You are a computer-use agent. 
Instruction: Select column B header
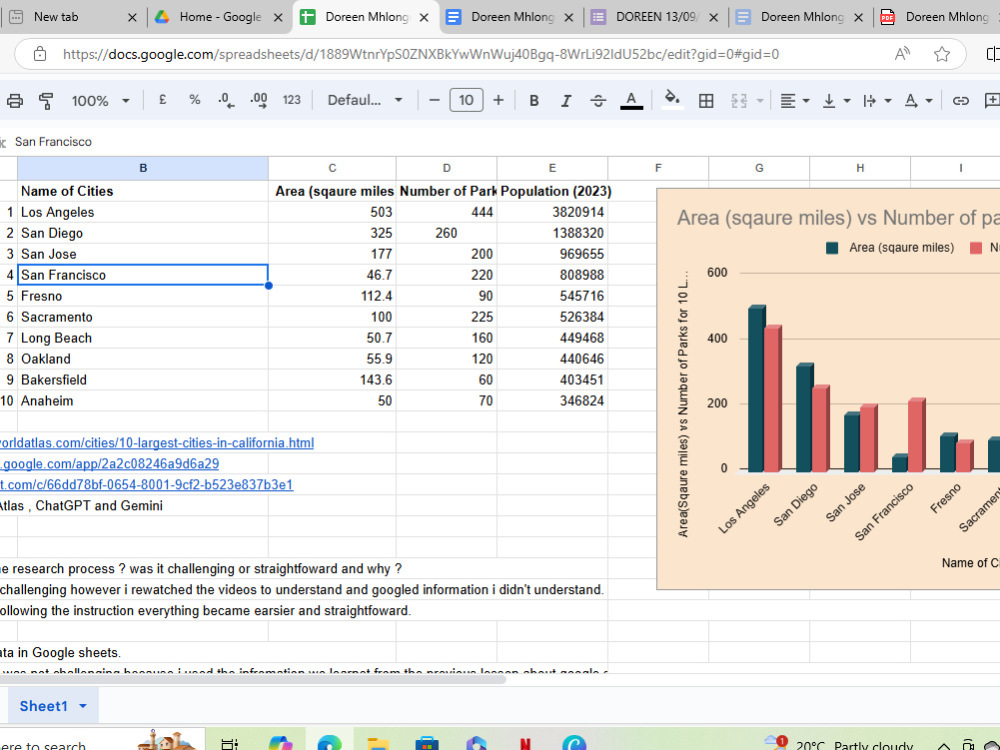click(143, 168)
